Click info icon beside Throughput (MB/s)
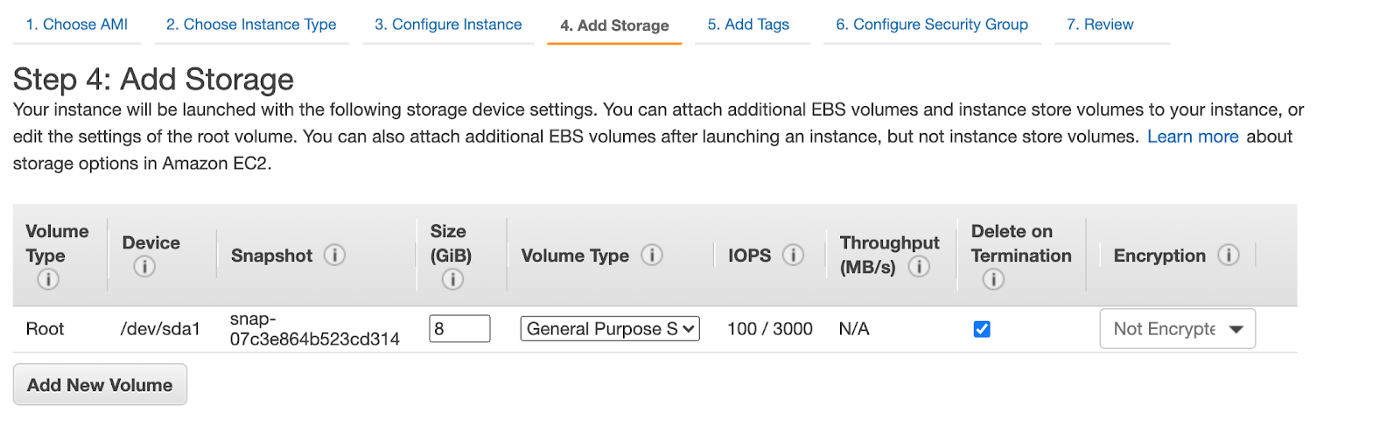 [919, 267]
